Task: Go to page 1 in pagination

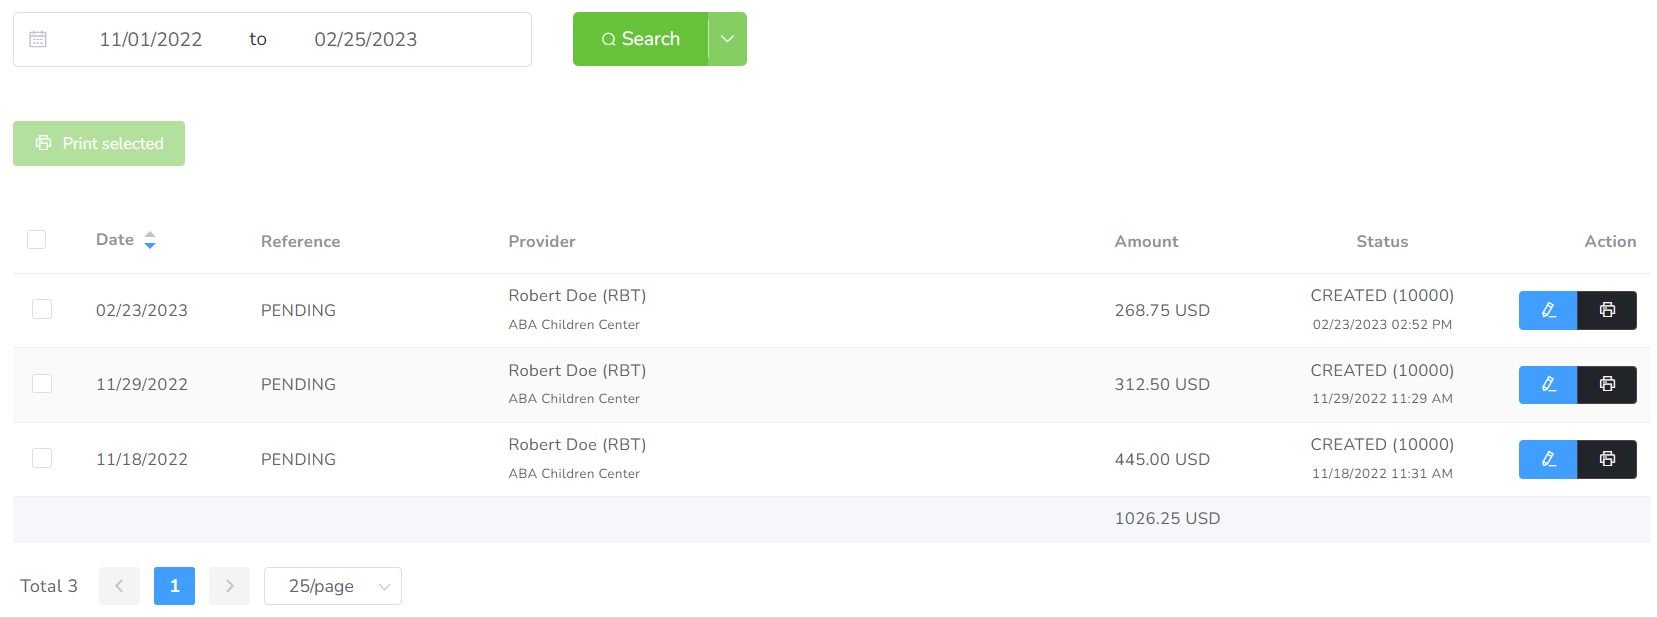Action: point(174,586)
